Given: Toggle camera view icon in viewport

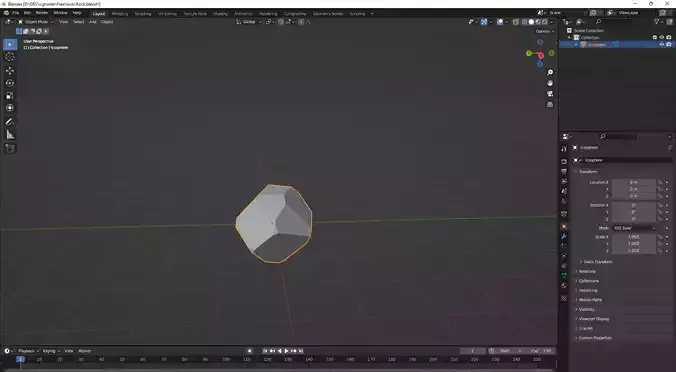Looking at the screenshot, I should 550,94.
